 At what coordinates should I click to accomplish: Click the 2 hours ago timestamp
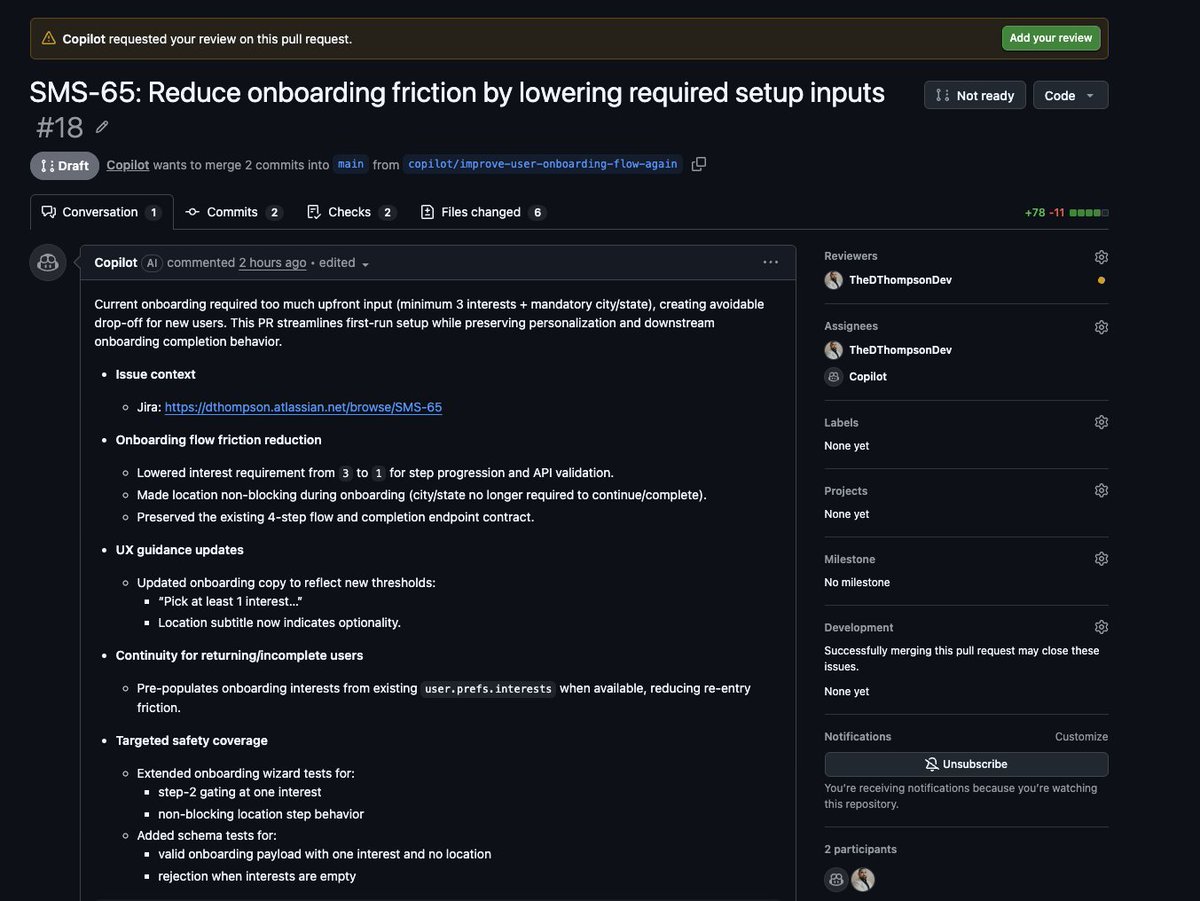pos(272,262)
